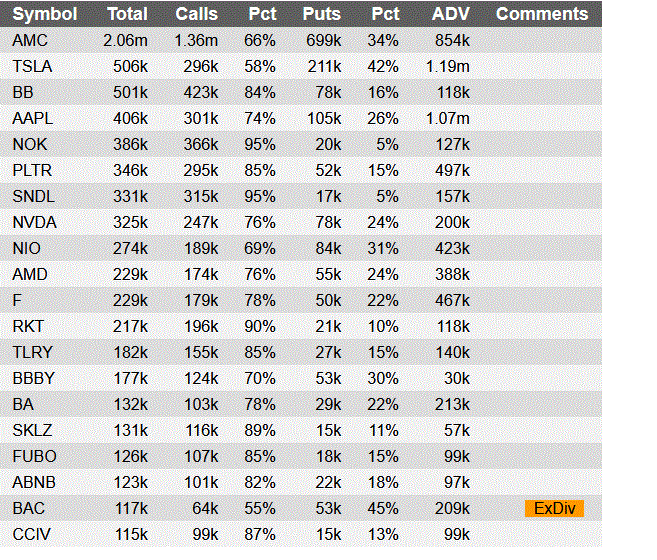Viewport: 657px width, 560px height.
Task: Click TSLA ADV value 1.19m
Action: point(447,67)
